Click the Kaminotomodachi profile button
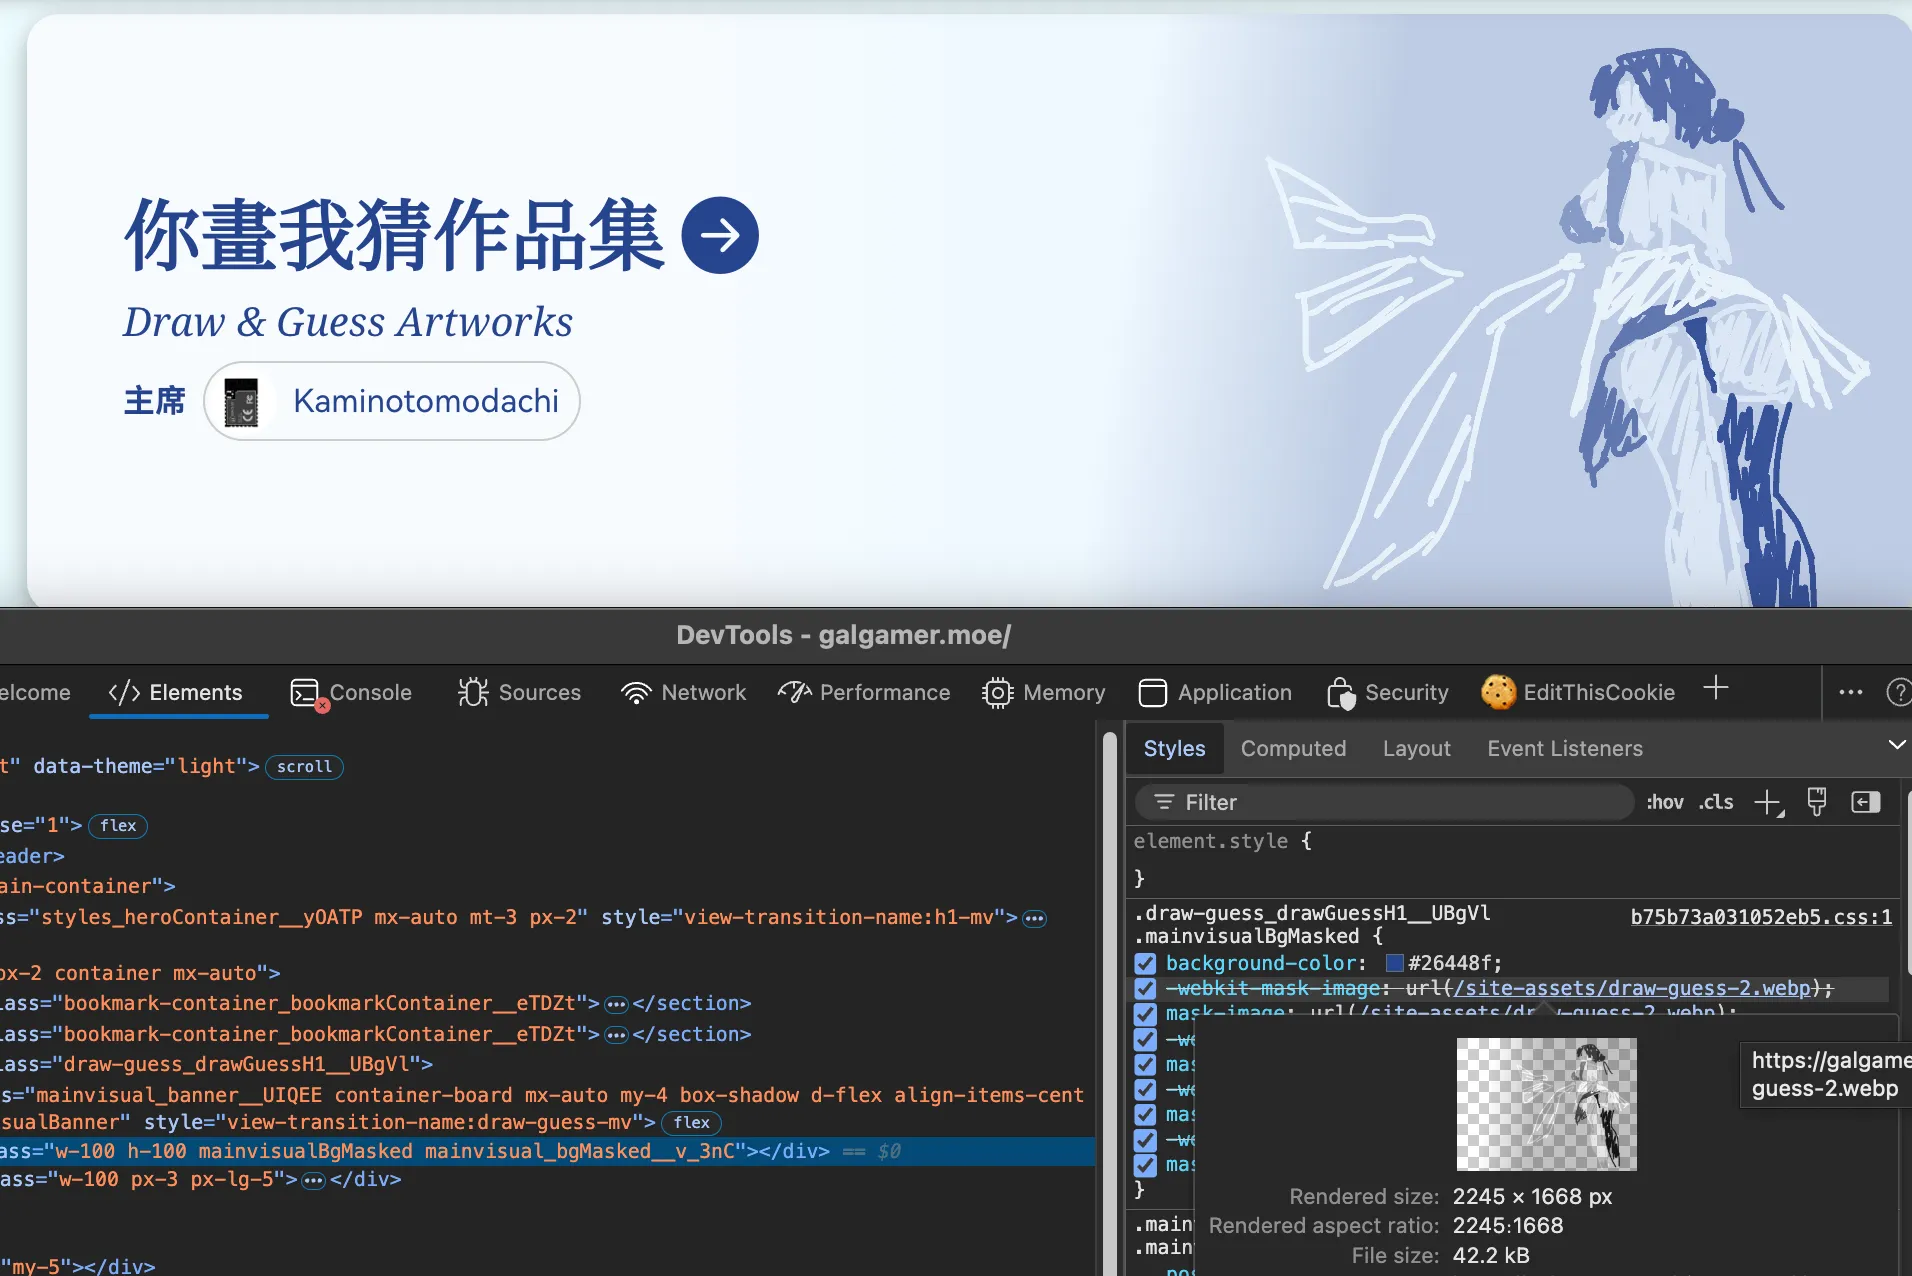Image resolution: width=1912 pixels, height=1276 pixels. (x=392, y=401)
